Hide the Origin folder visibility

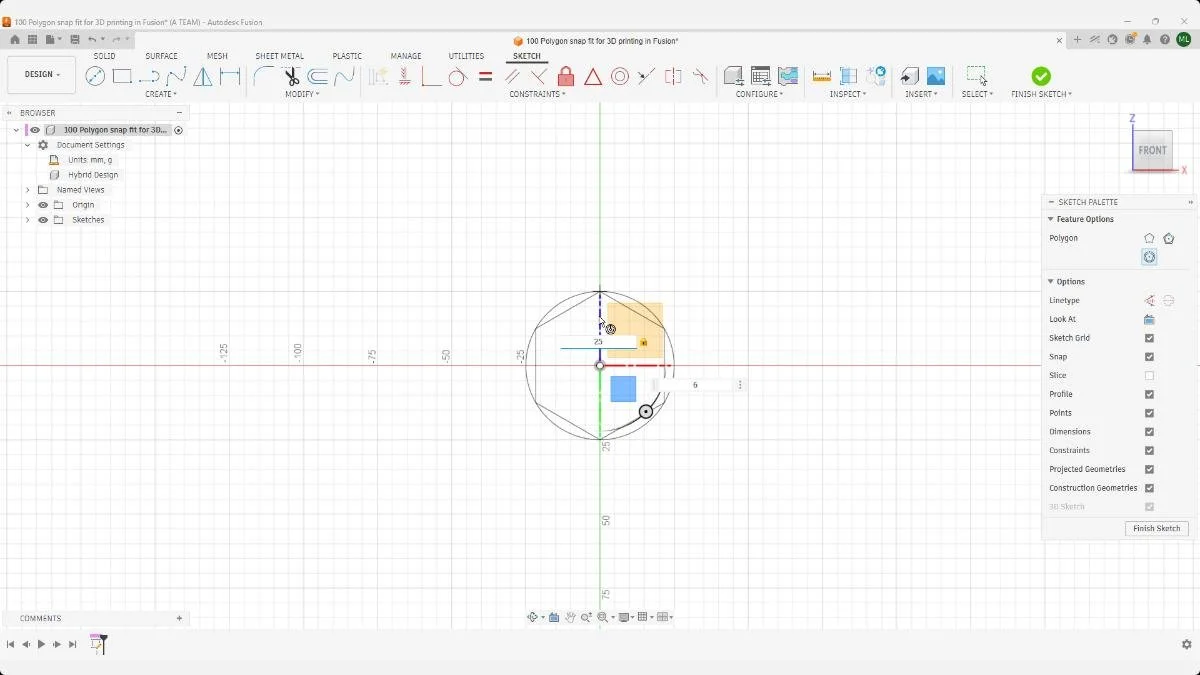click(x=43, y=205)
